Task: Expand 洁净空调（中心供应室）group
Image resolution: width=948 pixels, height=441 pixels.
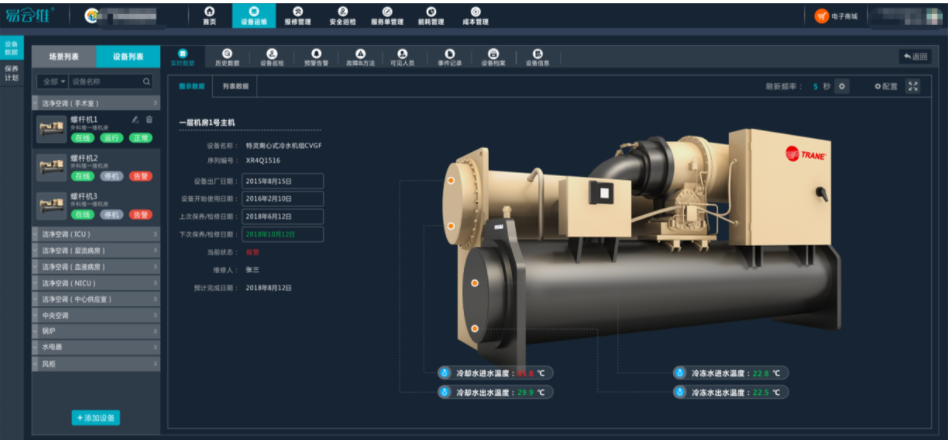Action: pyautogui.click(x=96, y=299)
